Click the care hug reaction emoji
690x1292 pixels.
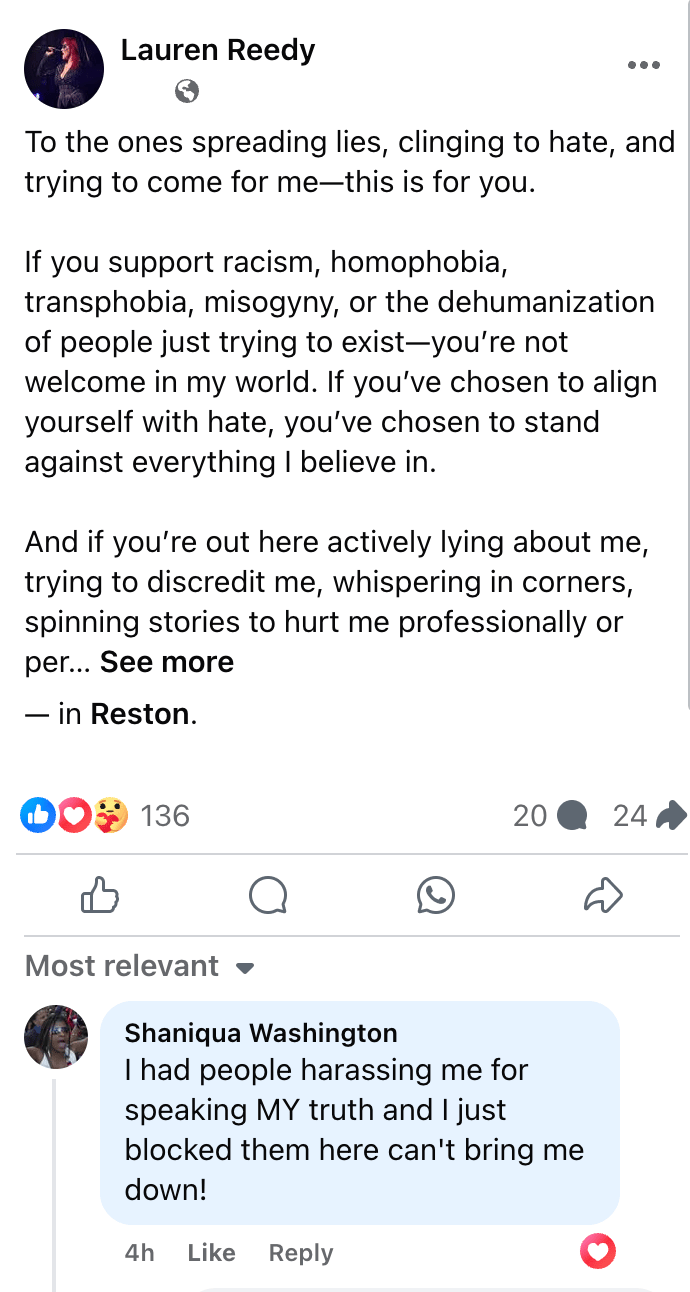point(111,816)
